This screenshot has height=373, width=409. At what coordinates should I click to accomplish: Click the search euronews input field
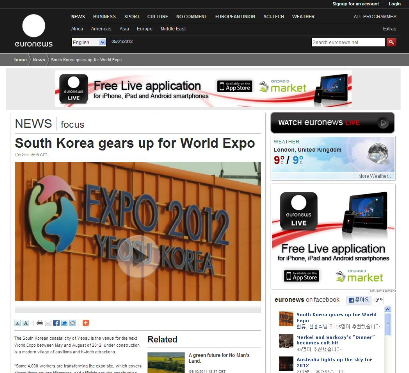[348, 42]
